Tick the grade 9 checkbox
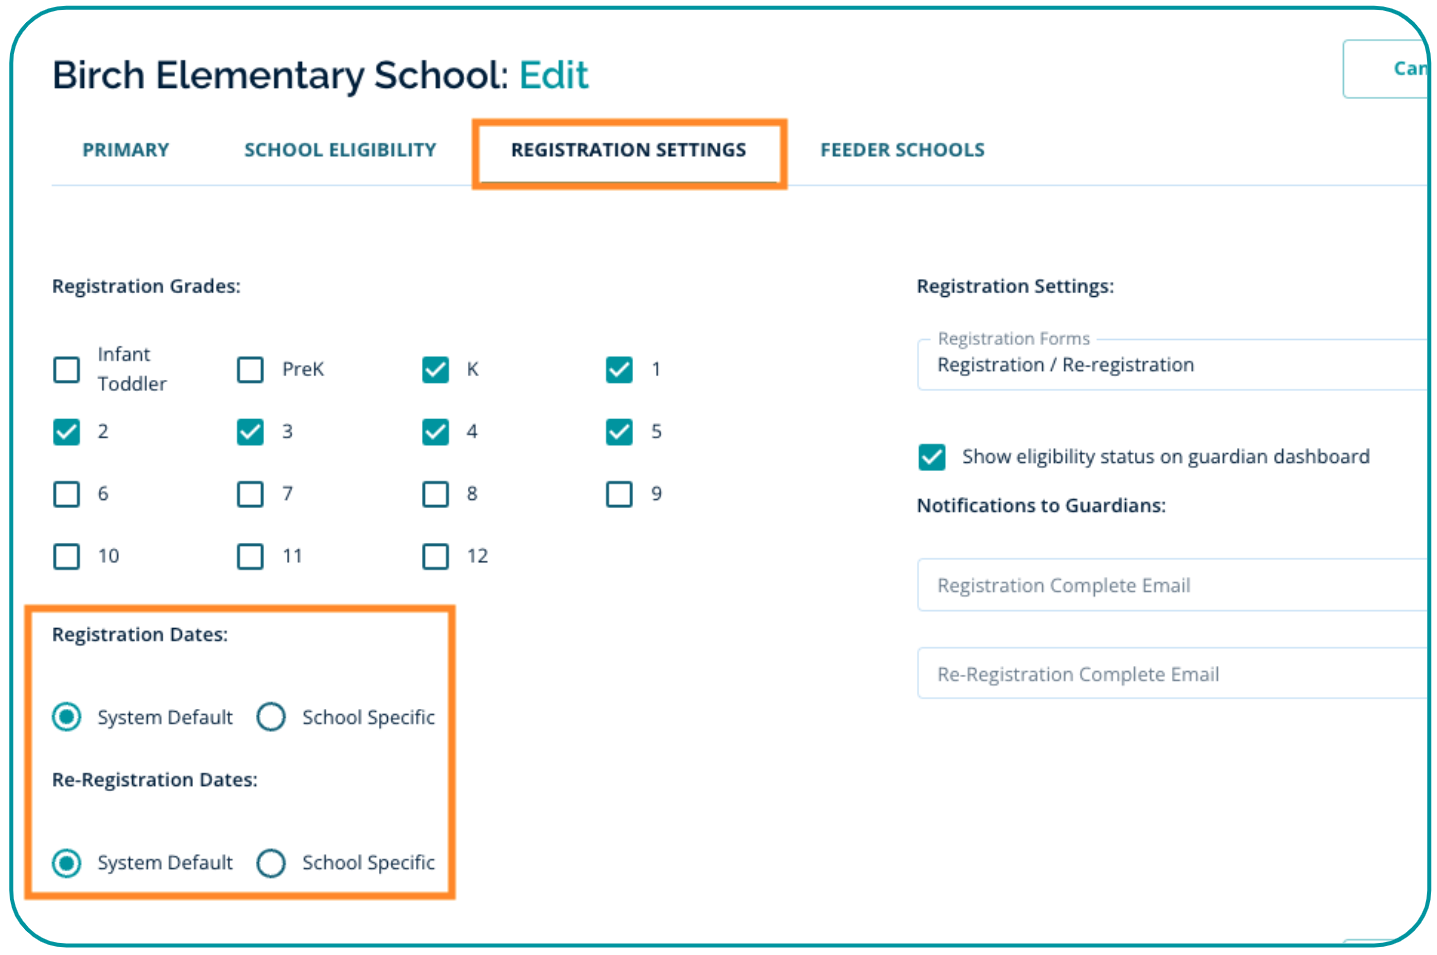1437x955 pixels. [620, 494]
